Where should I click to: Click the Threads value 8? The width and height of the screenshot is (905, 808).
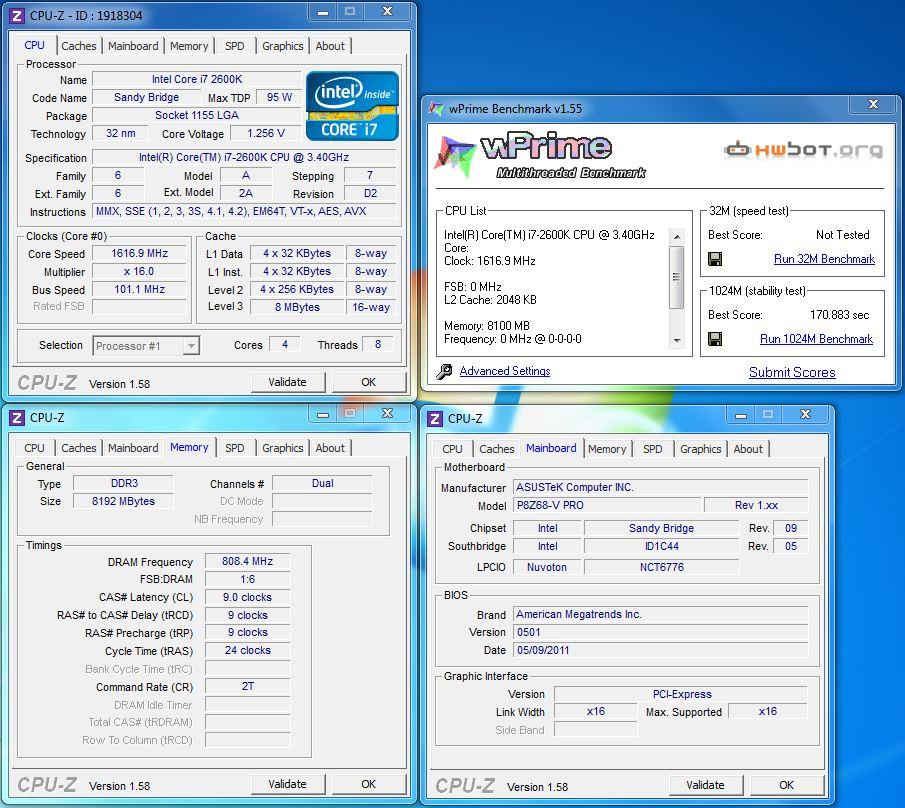coord(378,345)
